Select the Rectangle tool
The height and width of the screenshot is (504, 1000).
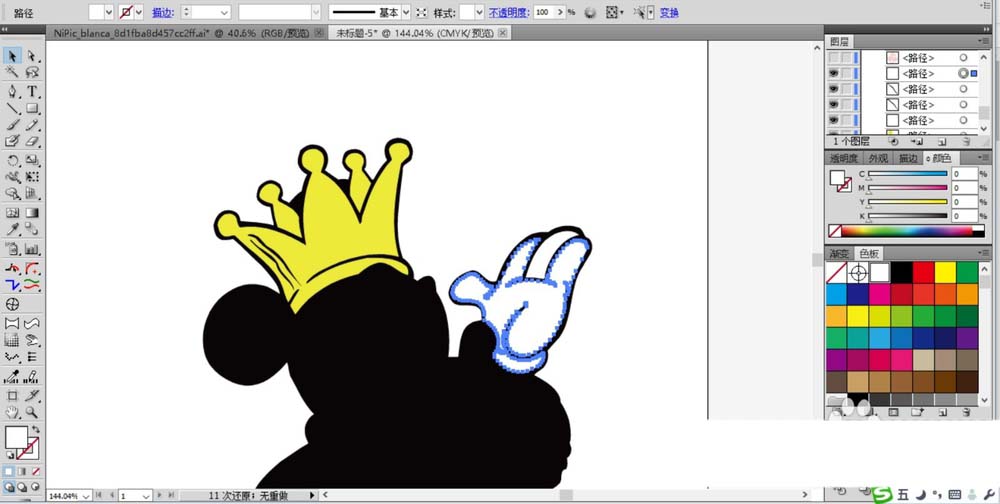pos(32,108)
